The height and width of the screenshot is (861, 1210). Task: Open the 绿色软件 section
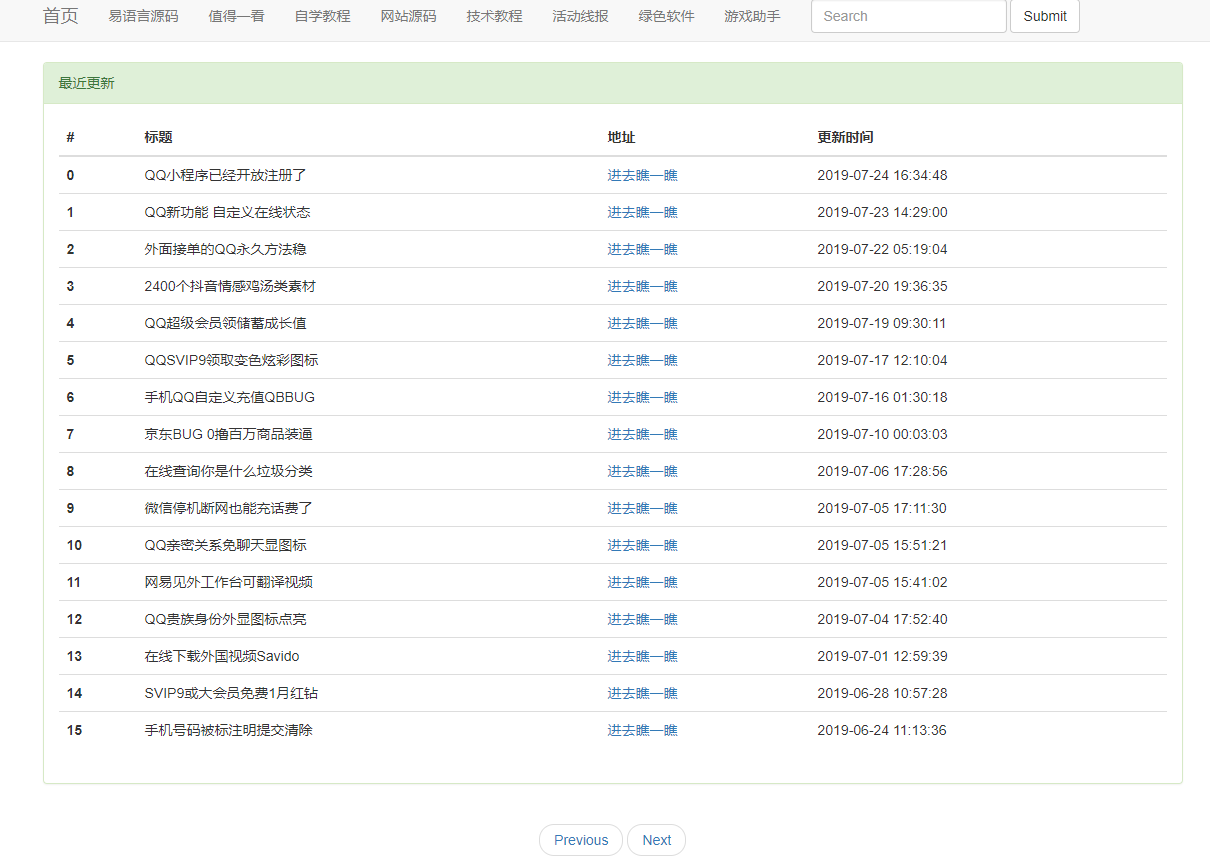(665, 16)
